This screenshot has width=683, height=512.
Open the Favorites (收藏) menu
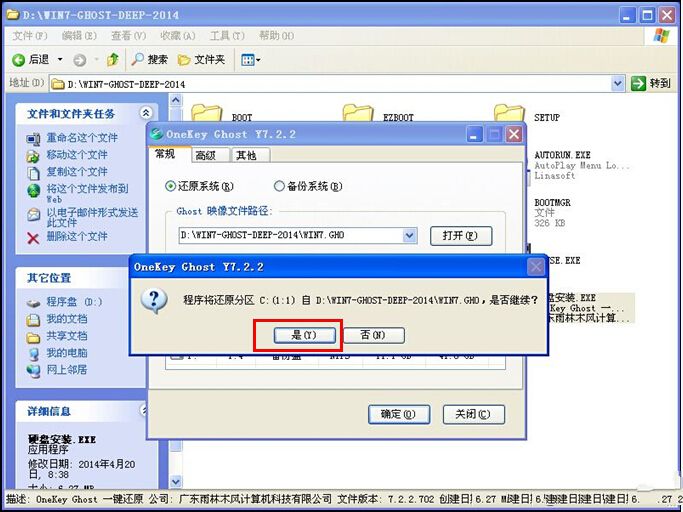(171, 36)
